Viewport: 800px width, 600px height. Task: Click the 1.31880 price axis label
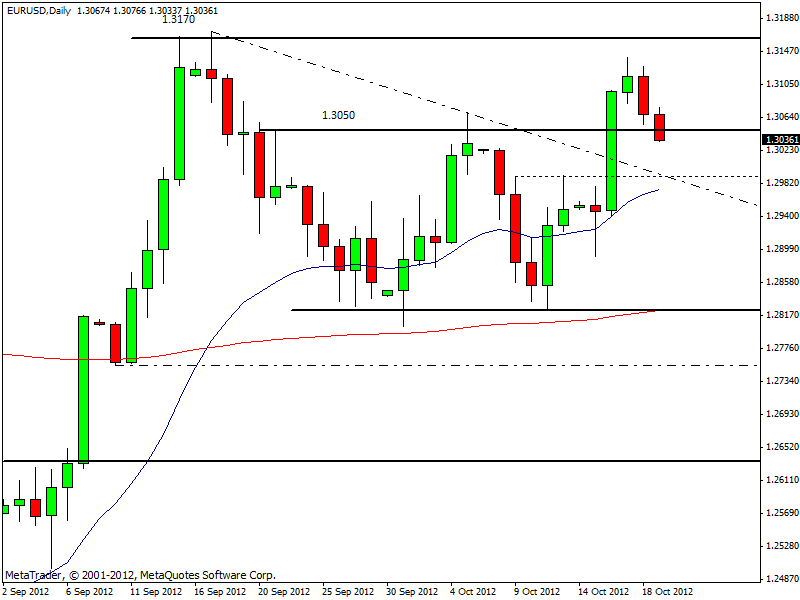click(x=780, y=18)
